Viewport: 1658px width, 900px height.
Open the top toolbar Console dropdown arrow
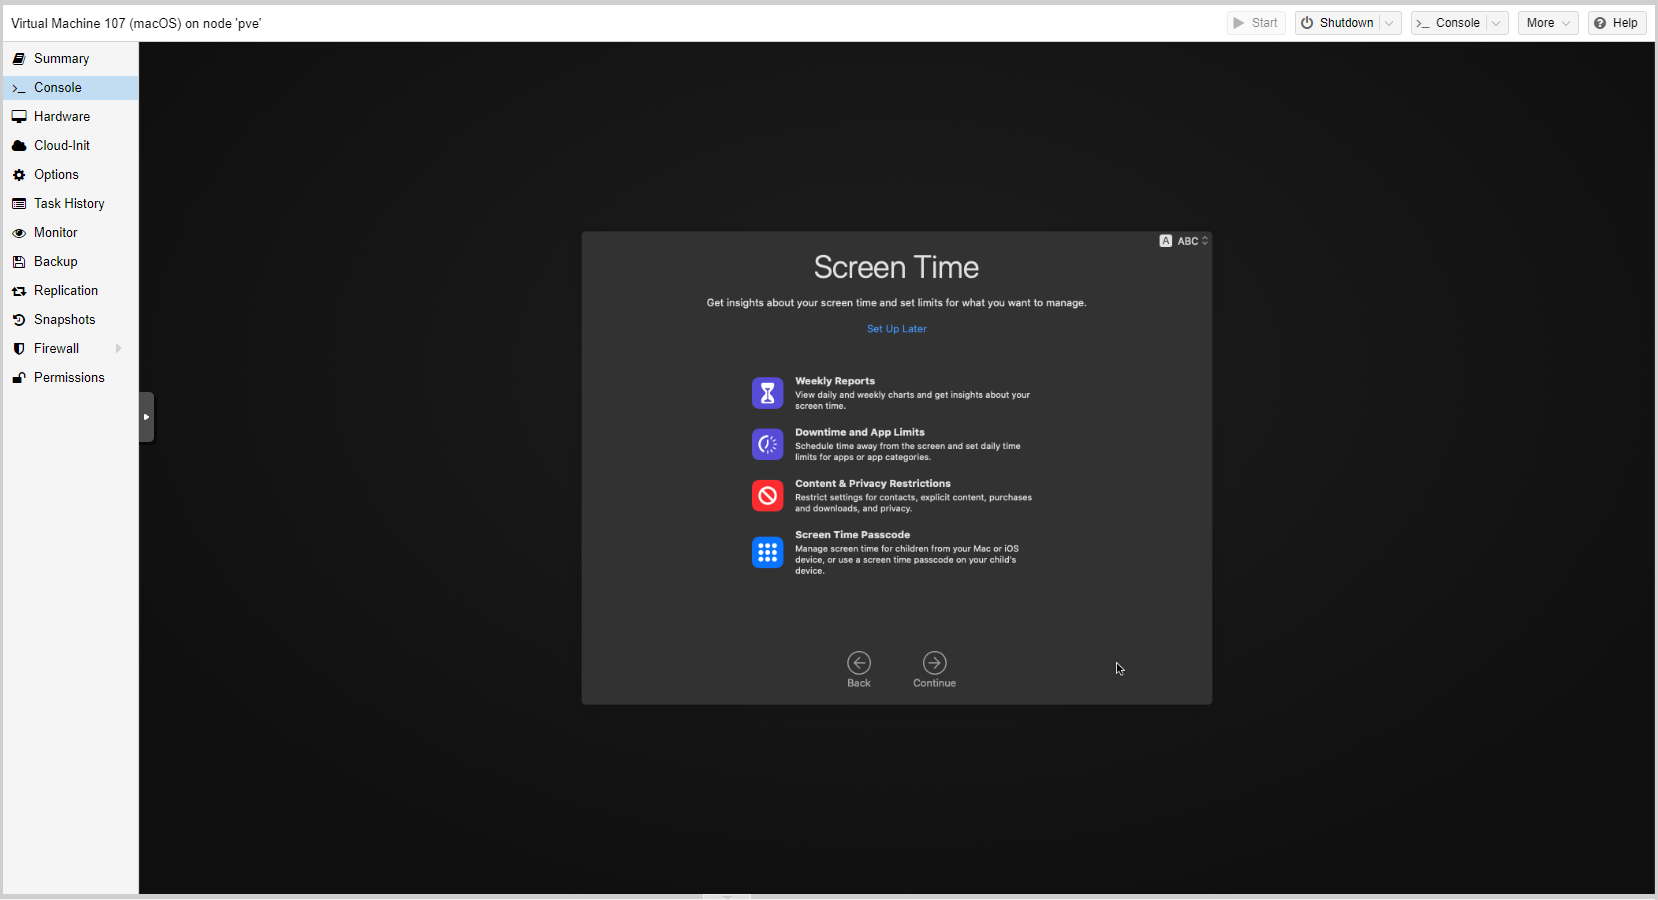tap(1497, 23)
